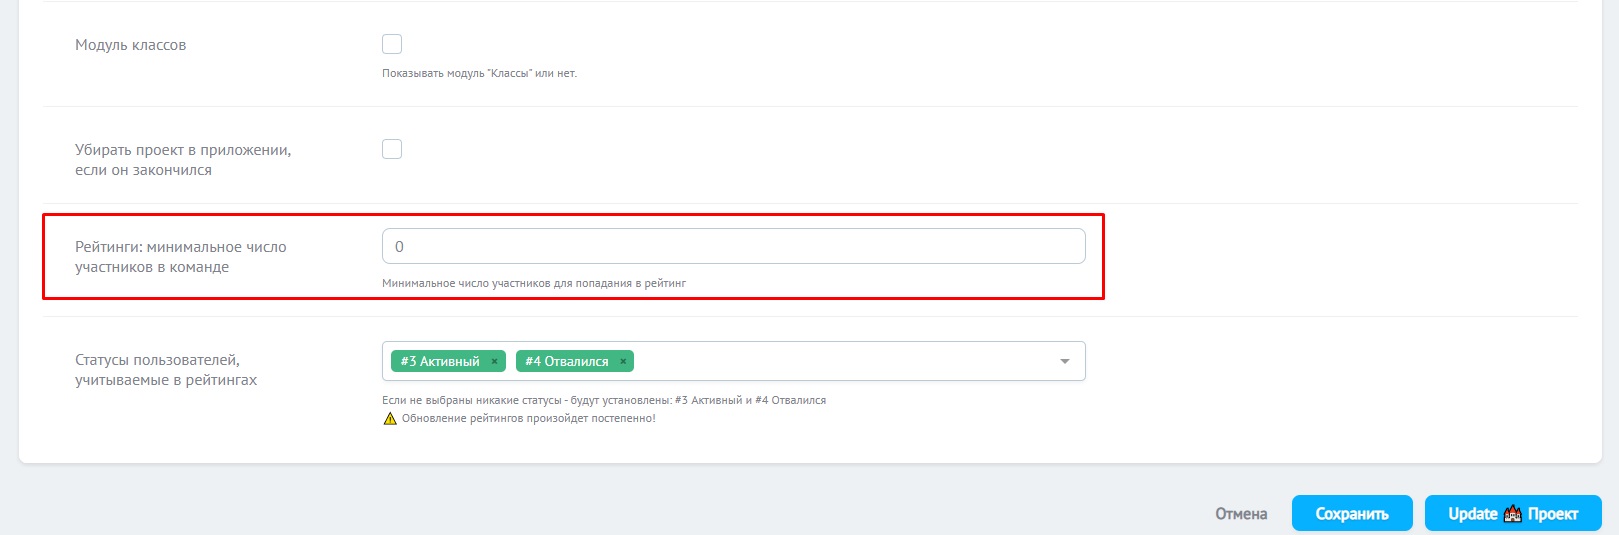Click the Убирать проект в приложении label
This screenshot has width=1619, height=535.
[x=183, y=160]
